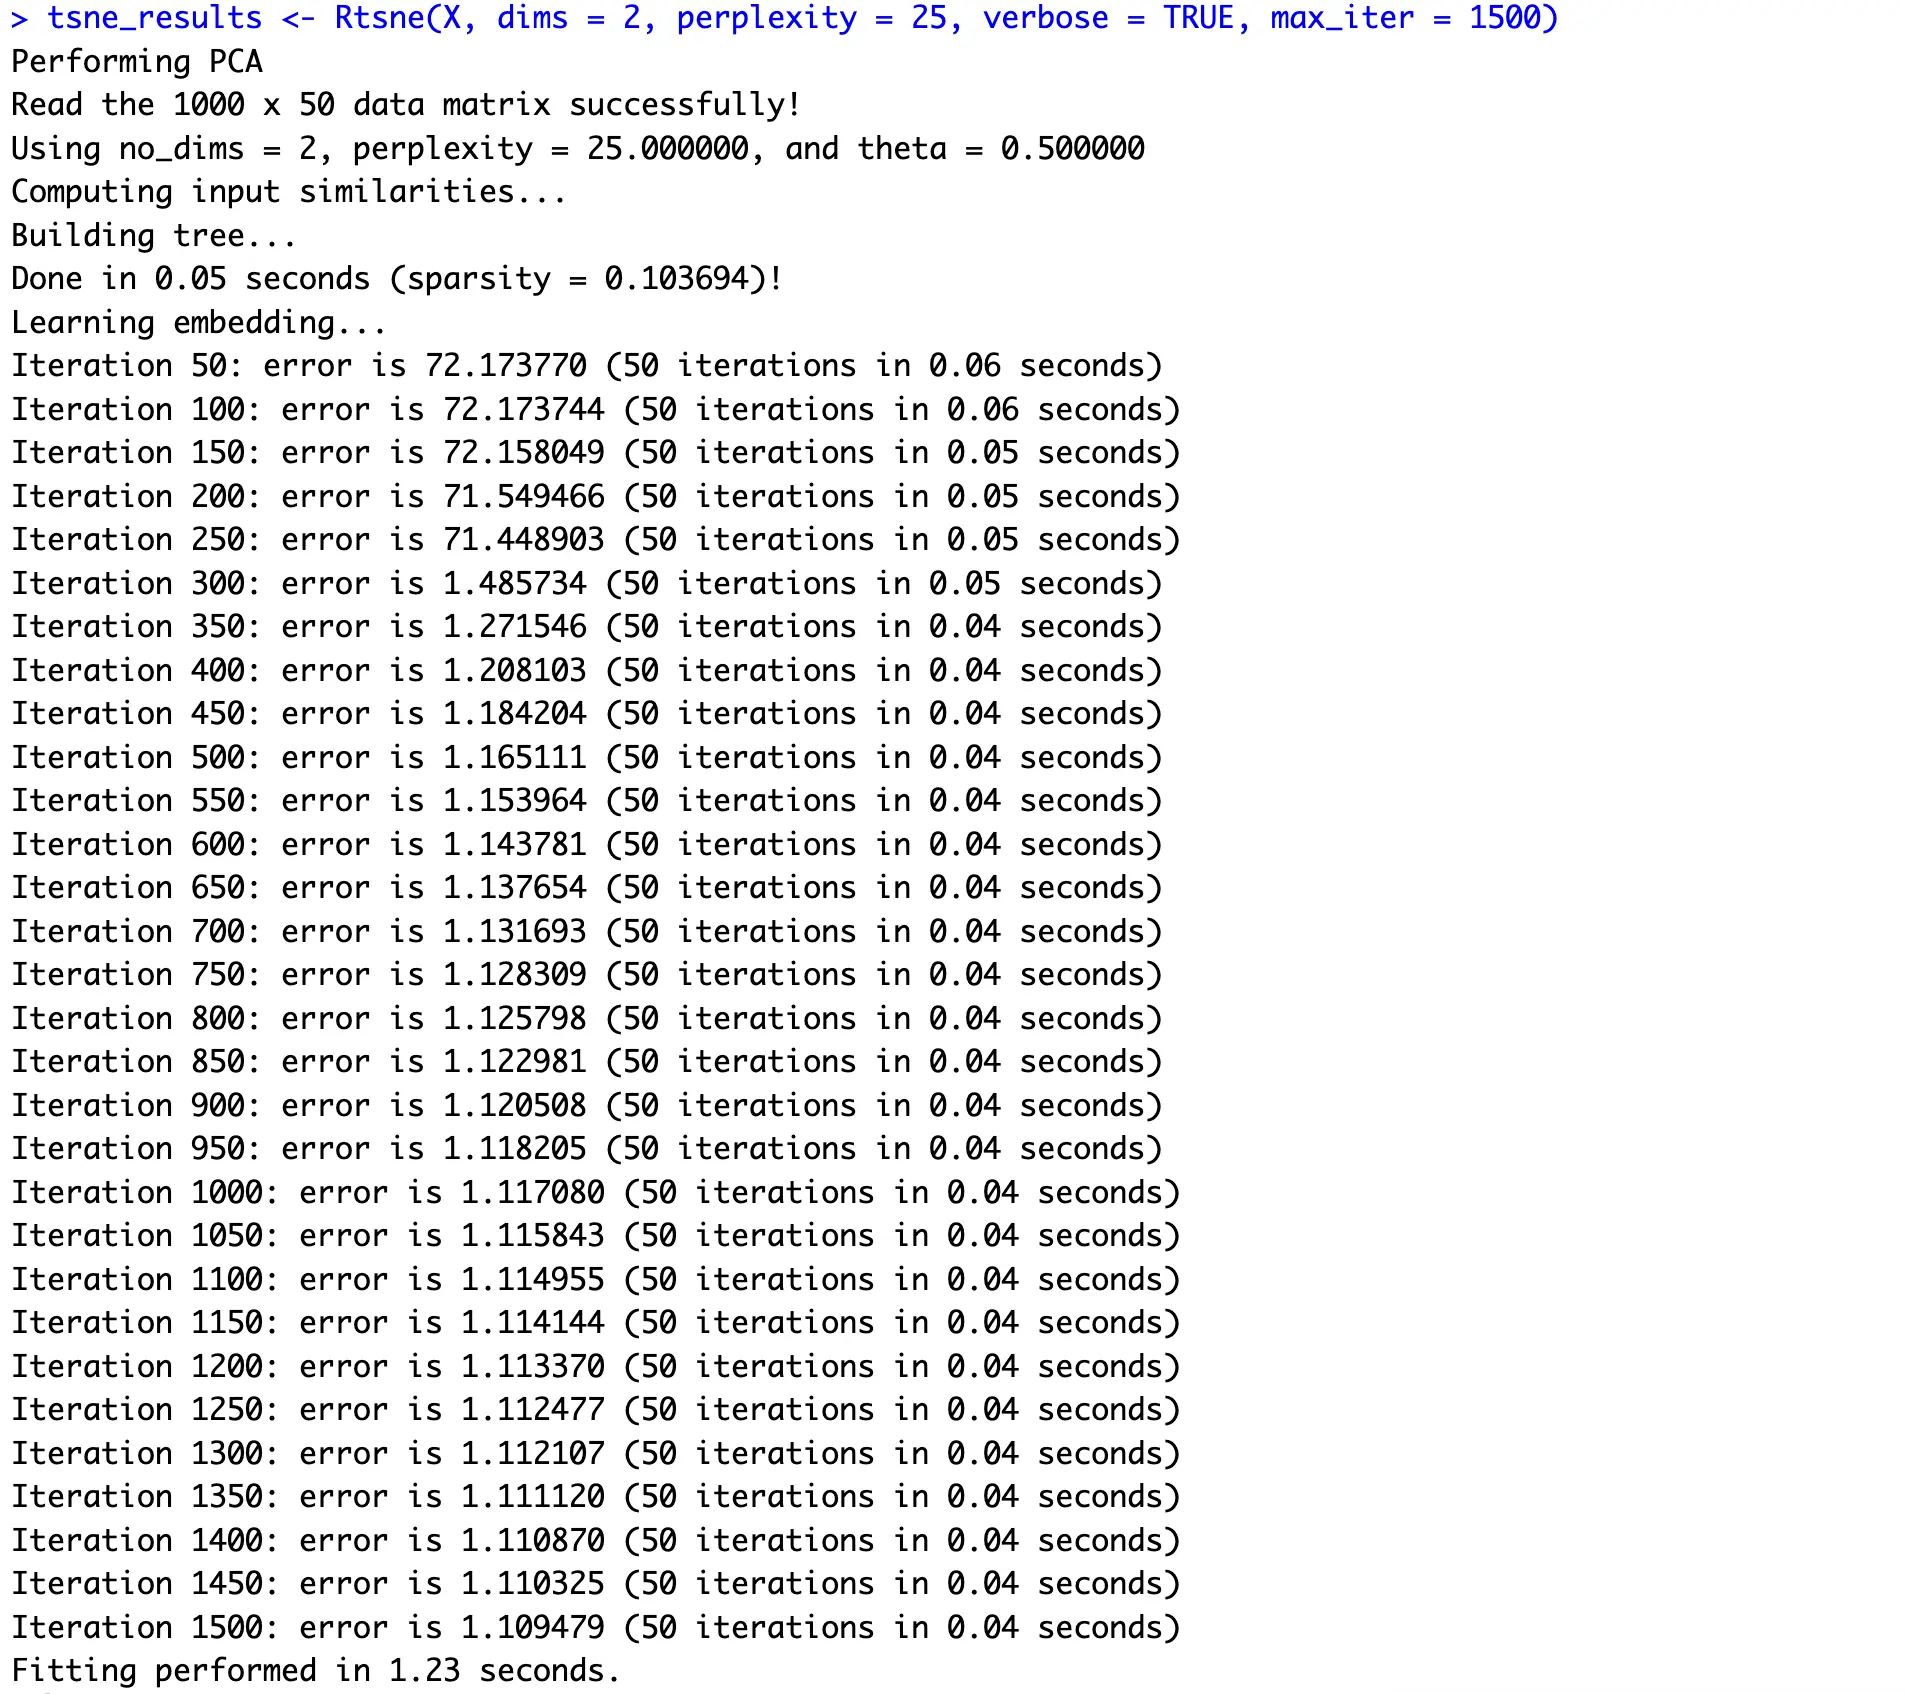
Task: Click the 'Using no_dims = 2, perplexity' line
Action: [x=578, y=149]
